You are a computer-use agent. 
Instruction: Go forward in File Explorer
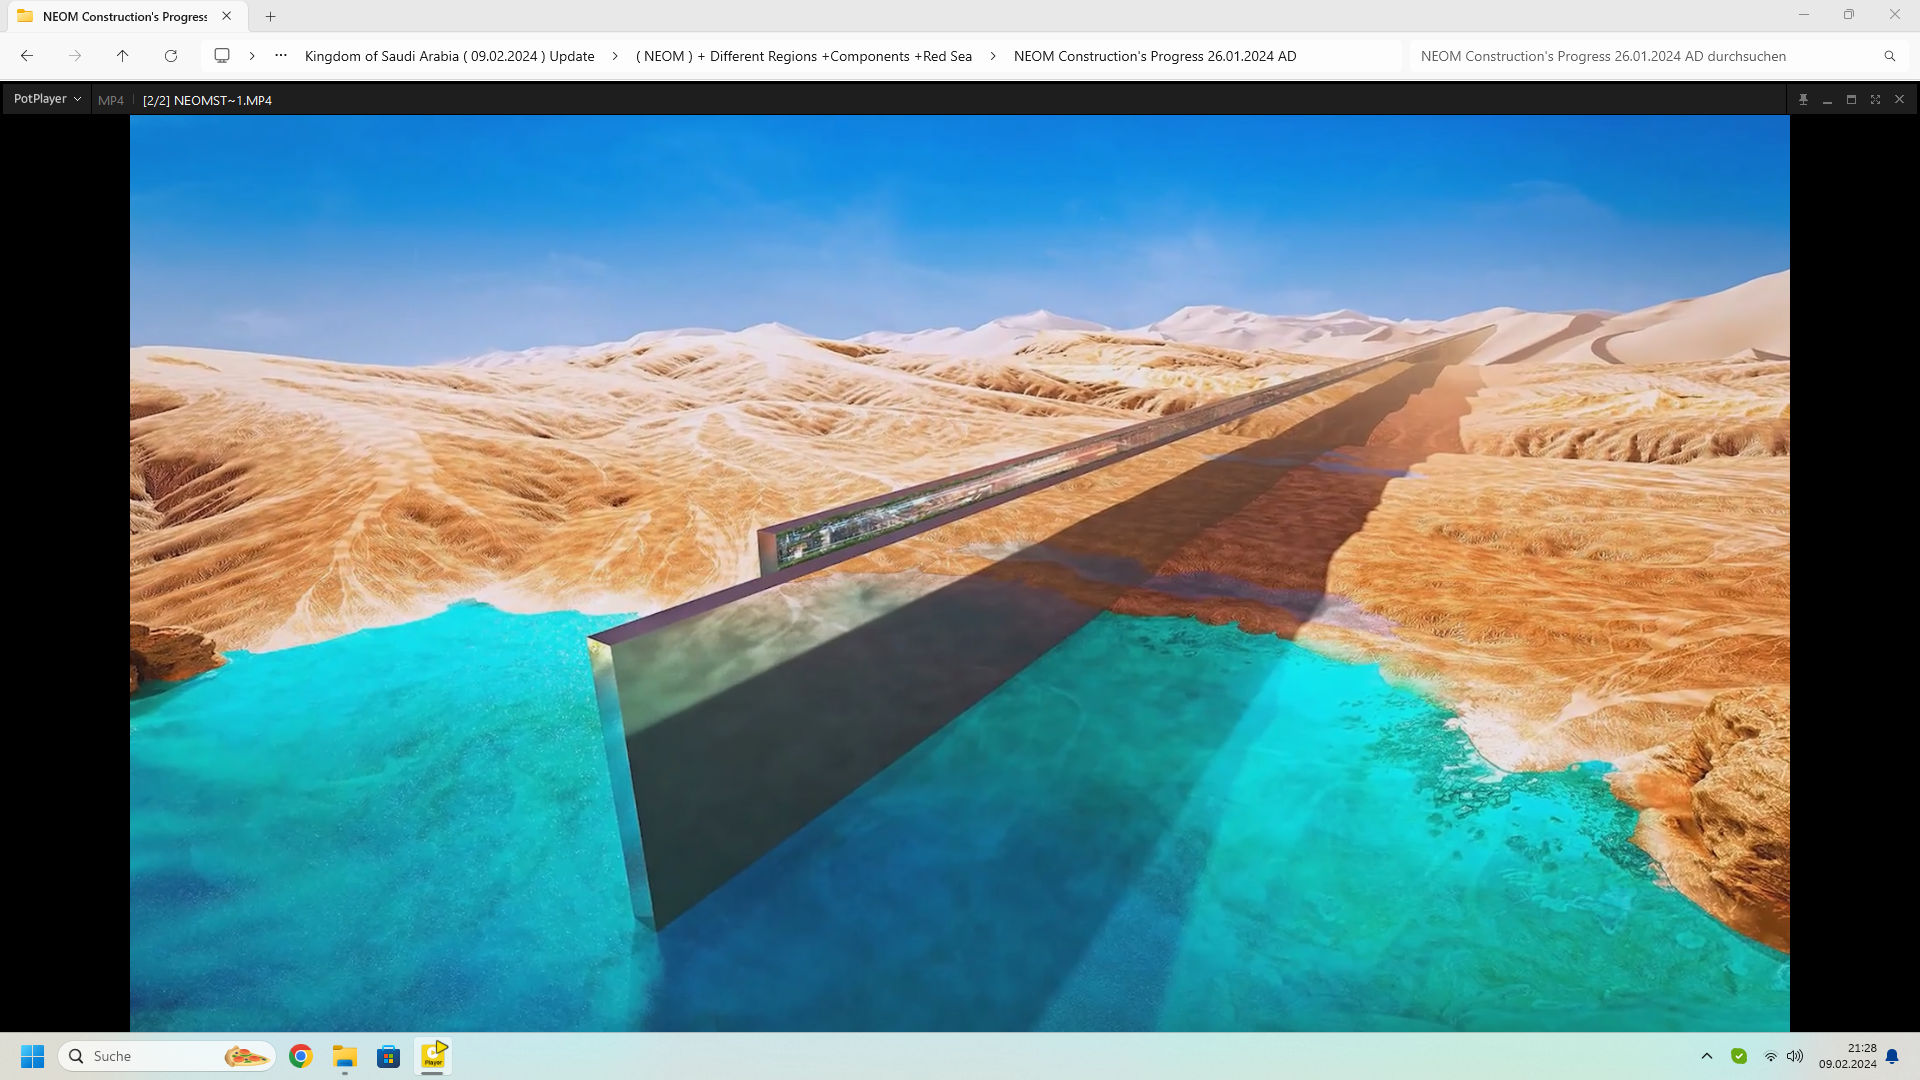[75, 56]
